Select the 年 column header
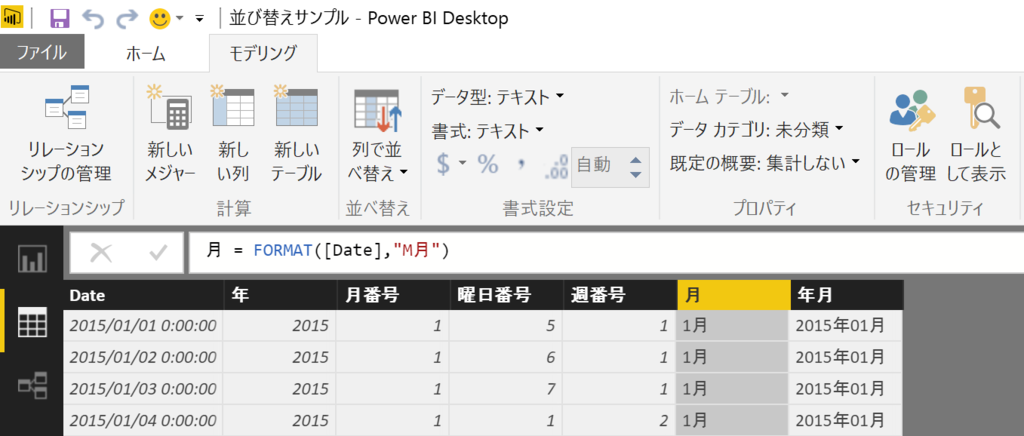 point(280,295)
